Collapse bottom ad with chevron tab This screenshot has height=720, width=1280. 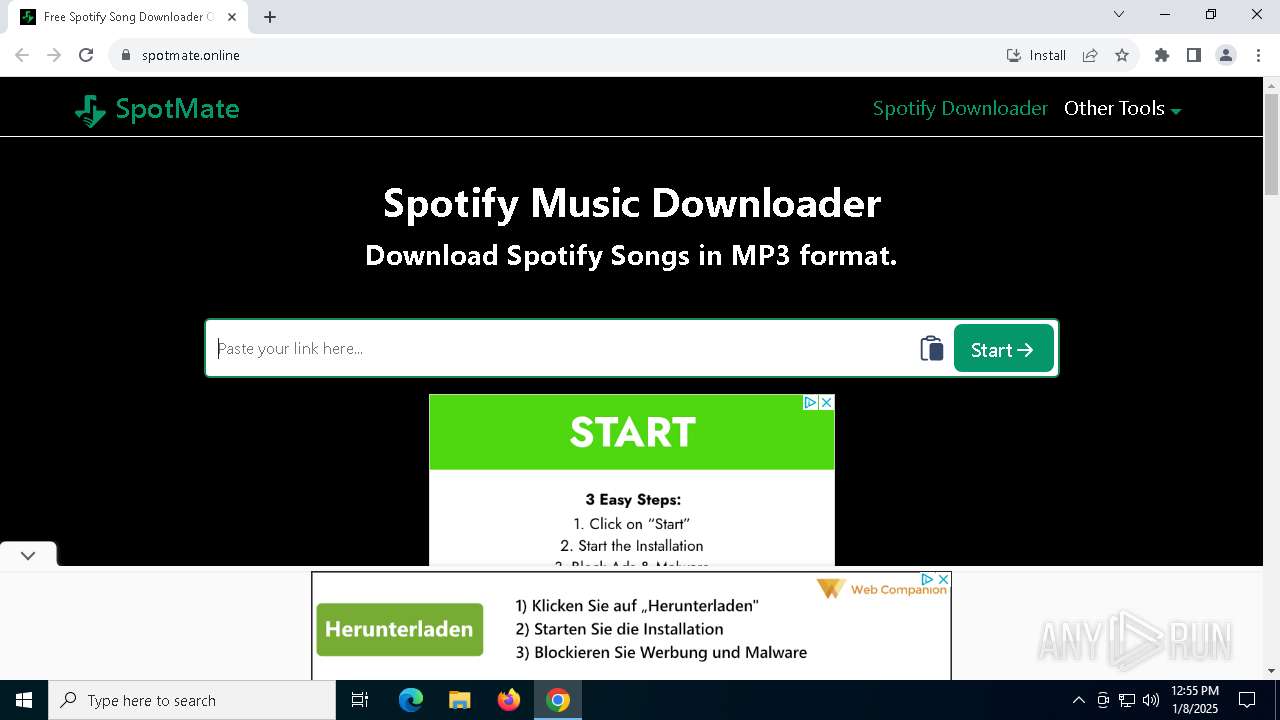click(28, 555)
